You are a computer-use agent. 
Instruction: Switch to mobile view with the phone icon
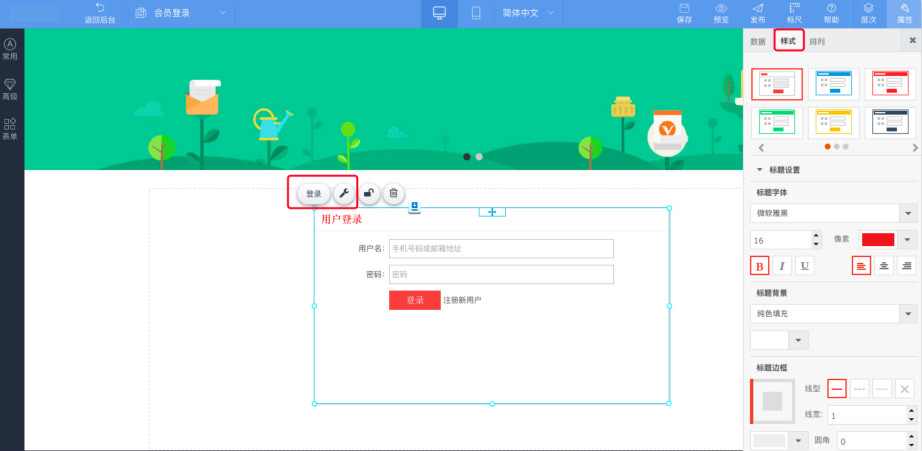pos(476,13)
